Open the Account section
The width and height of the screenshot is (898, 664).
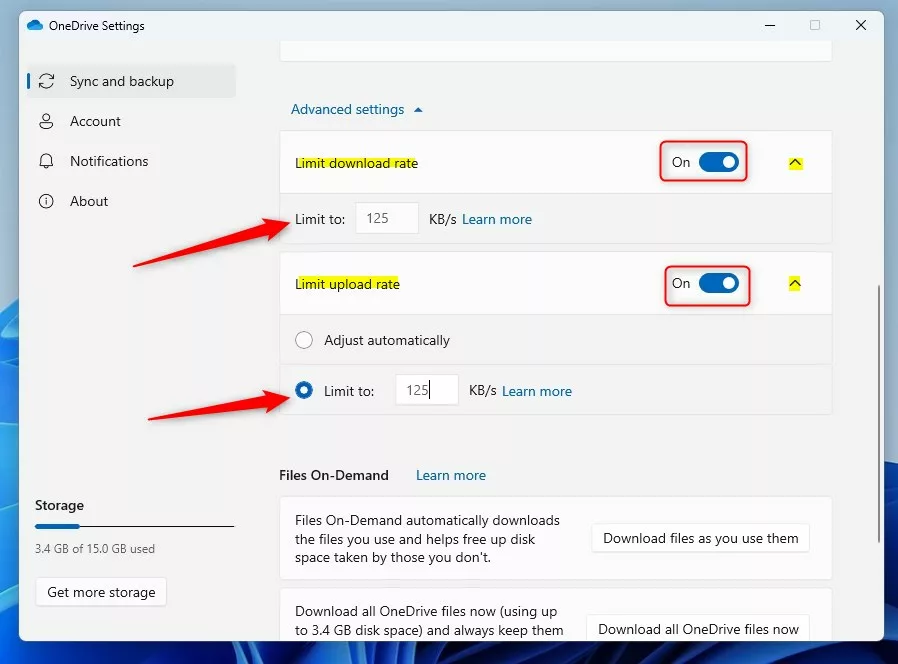[131, 121]
